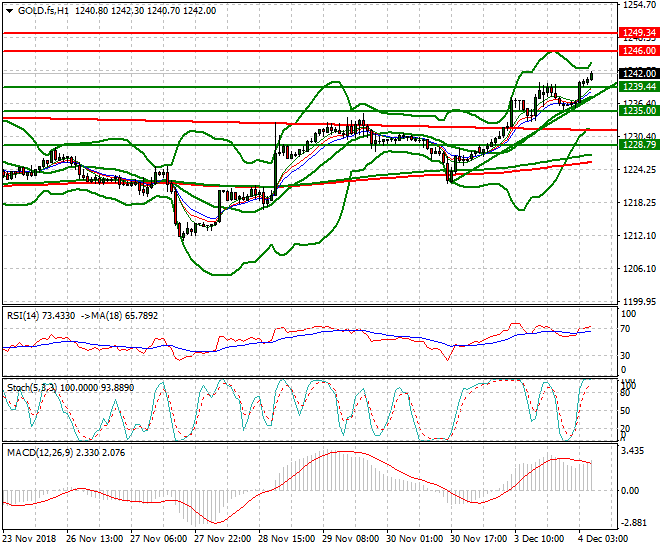Select the green 1228.79 level tag
This screenshot has height=550, width=660.
pos(637,145)
